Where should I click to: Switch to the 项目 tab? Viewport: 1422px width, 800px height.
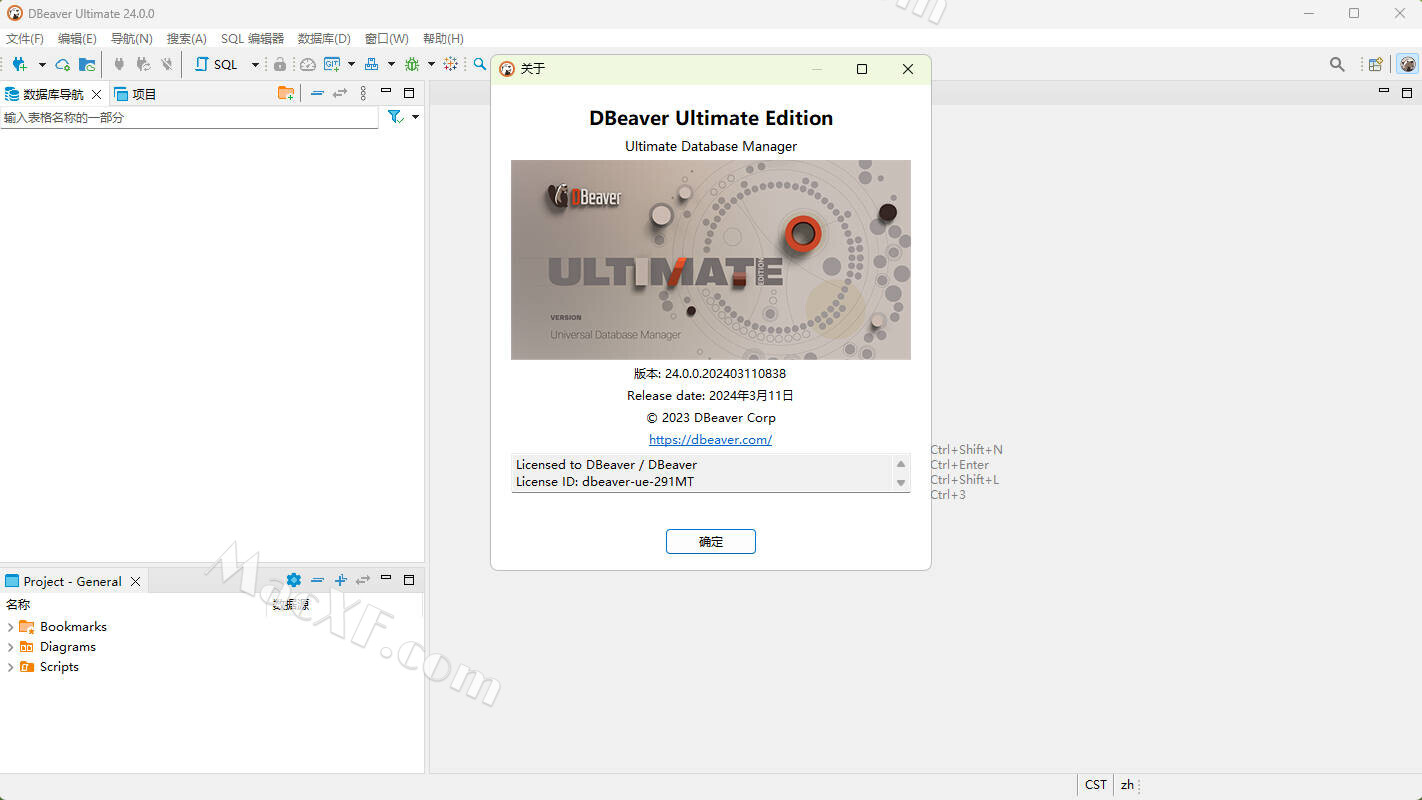(135, 94)
